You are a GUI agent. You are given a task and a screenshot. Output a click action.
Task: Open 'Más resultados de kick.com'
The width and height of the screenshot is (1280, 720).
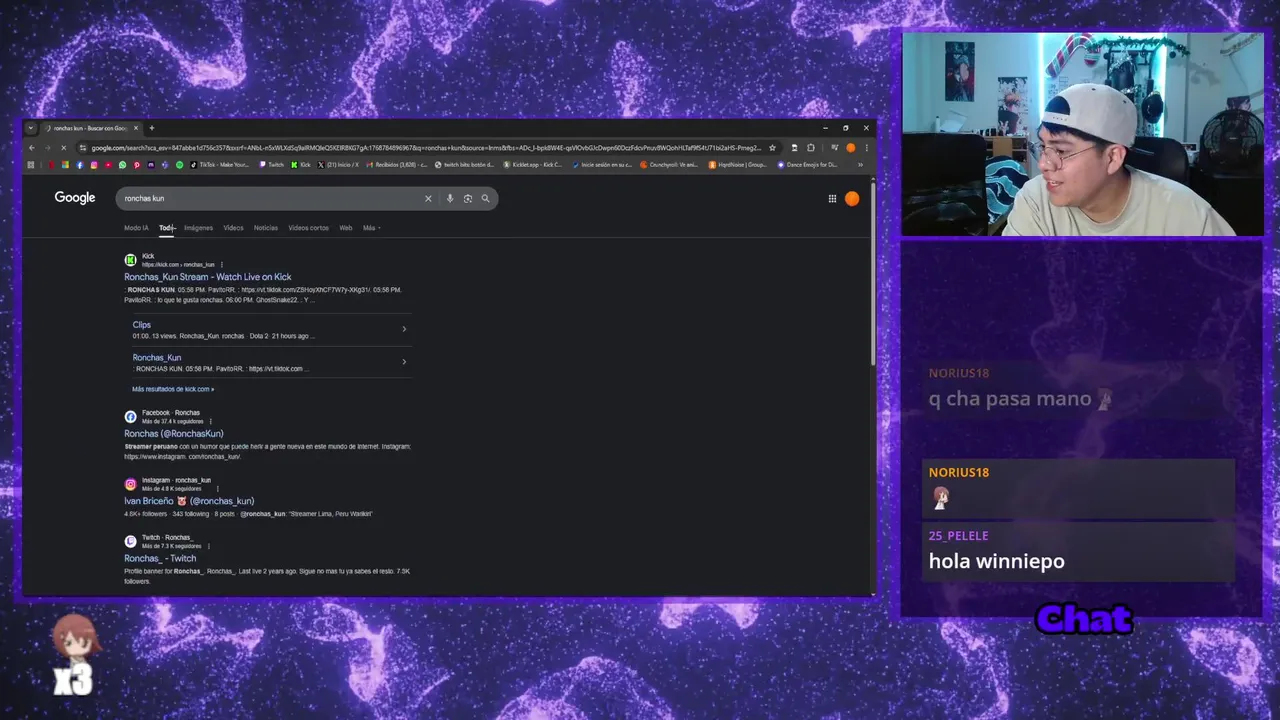[x=172, y=389]
